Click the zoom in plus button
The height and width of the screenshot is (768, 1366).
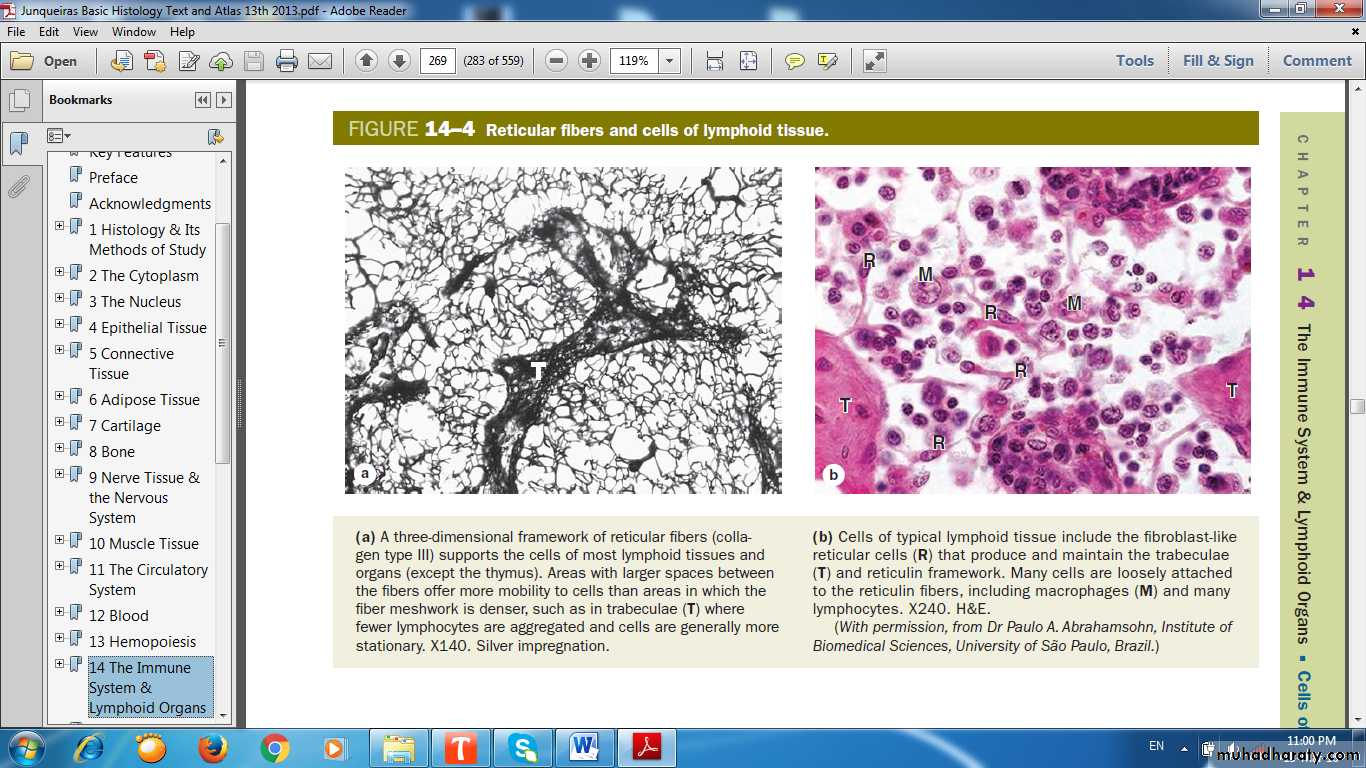click(590, 61)
